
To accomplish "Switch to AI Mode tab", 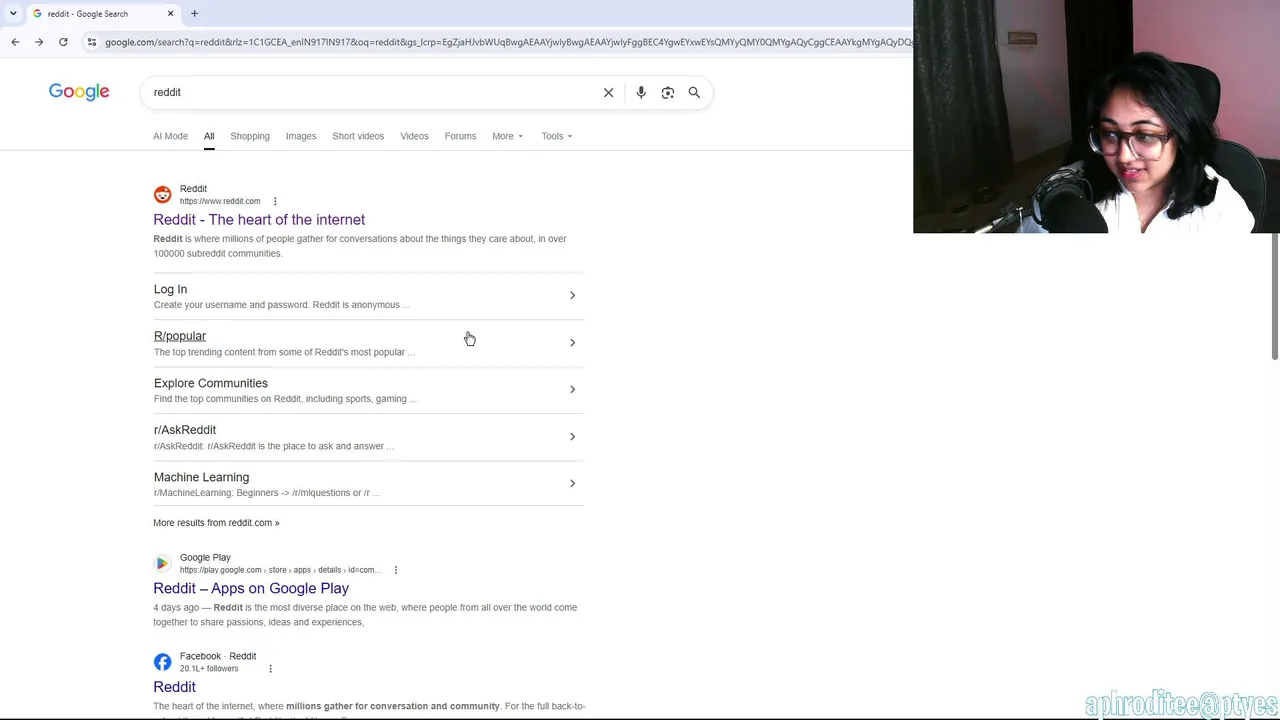I will coord(170,136).
